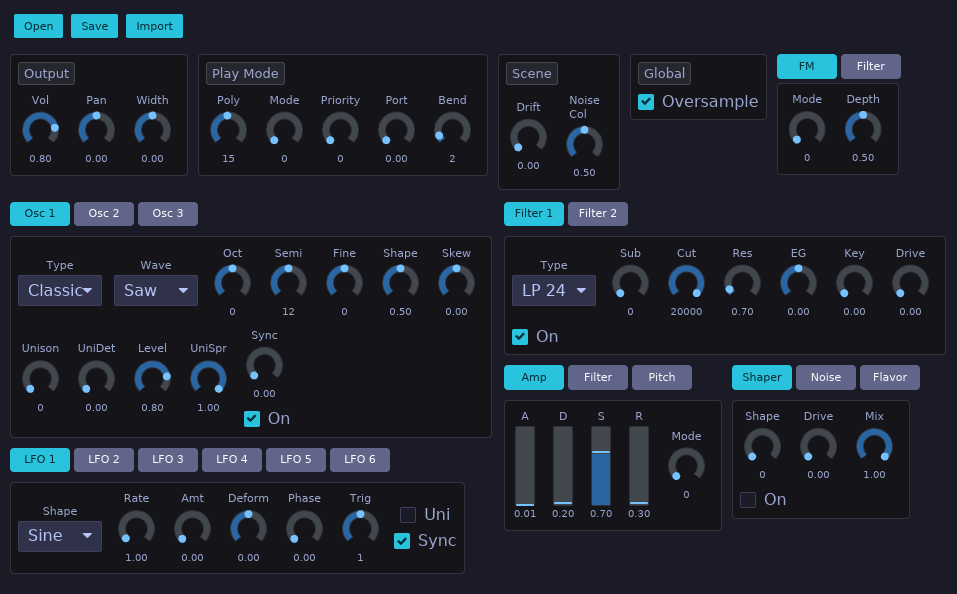Click the Attack envelope slider
This screenshot has height=594, width=957.
525,466
